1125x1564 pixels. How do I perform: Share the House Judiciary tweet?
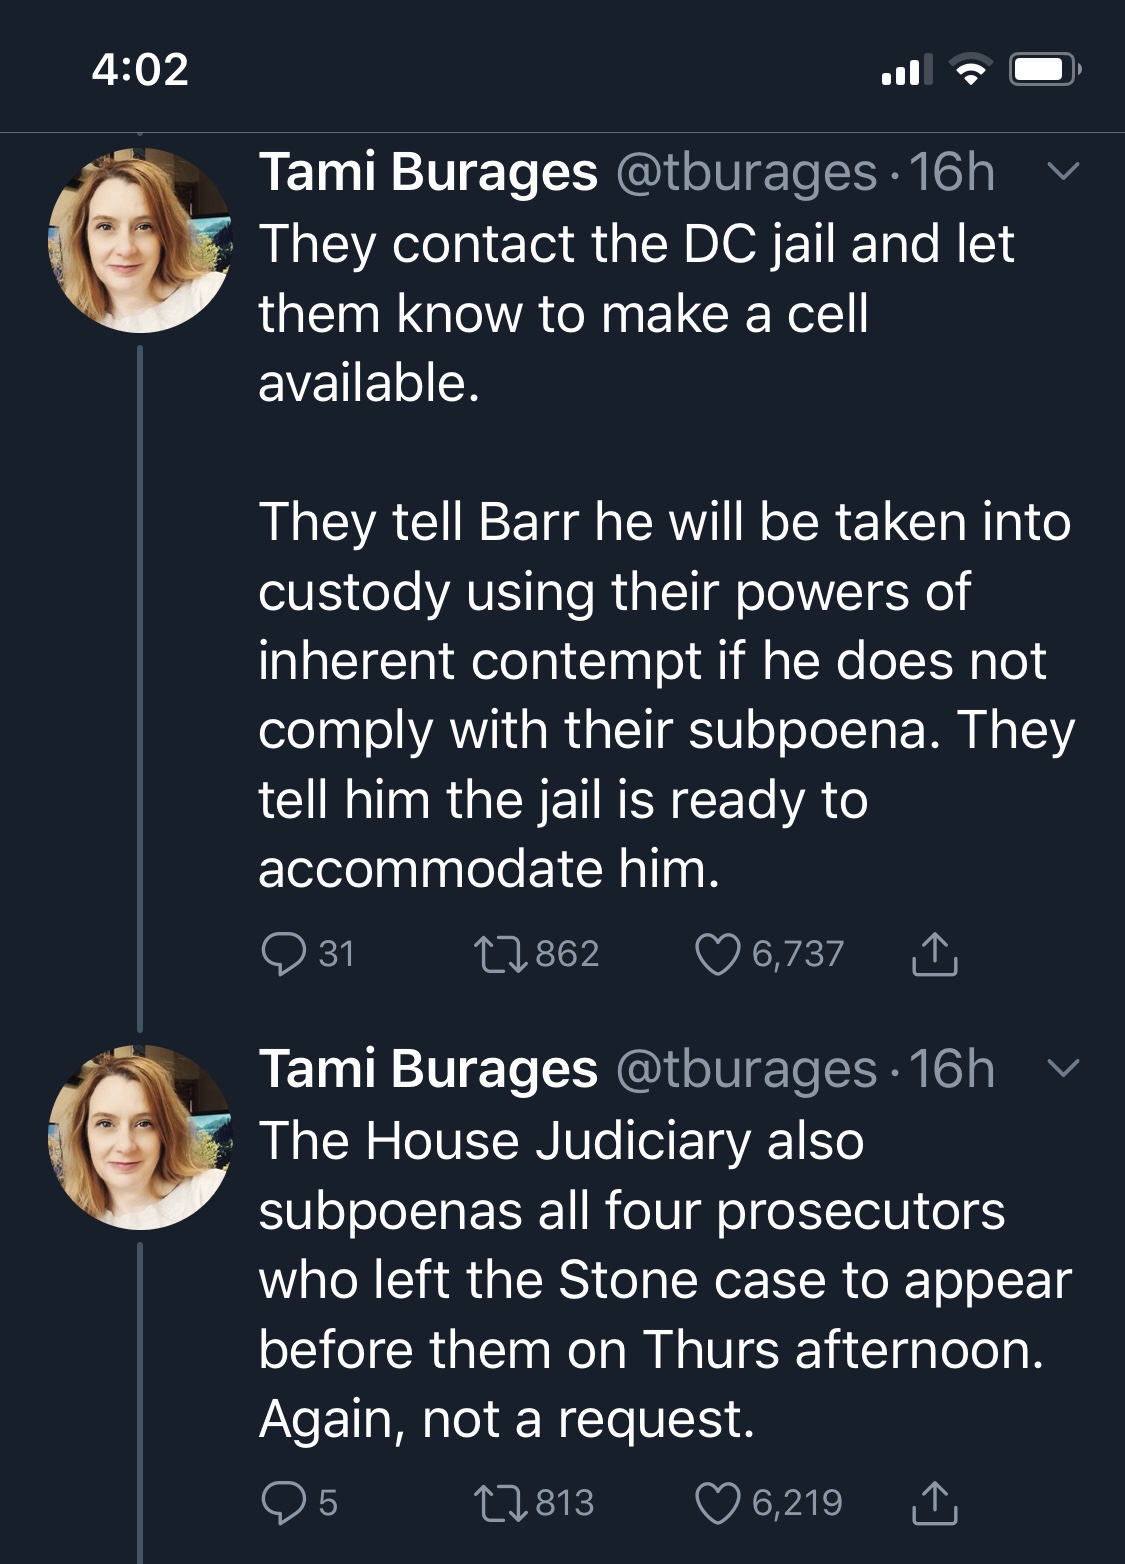coord(934,1502)
